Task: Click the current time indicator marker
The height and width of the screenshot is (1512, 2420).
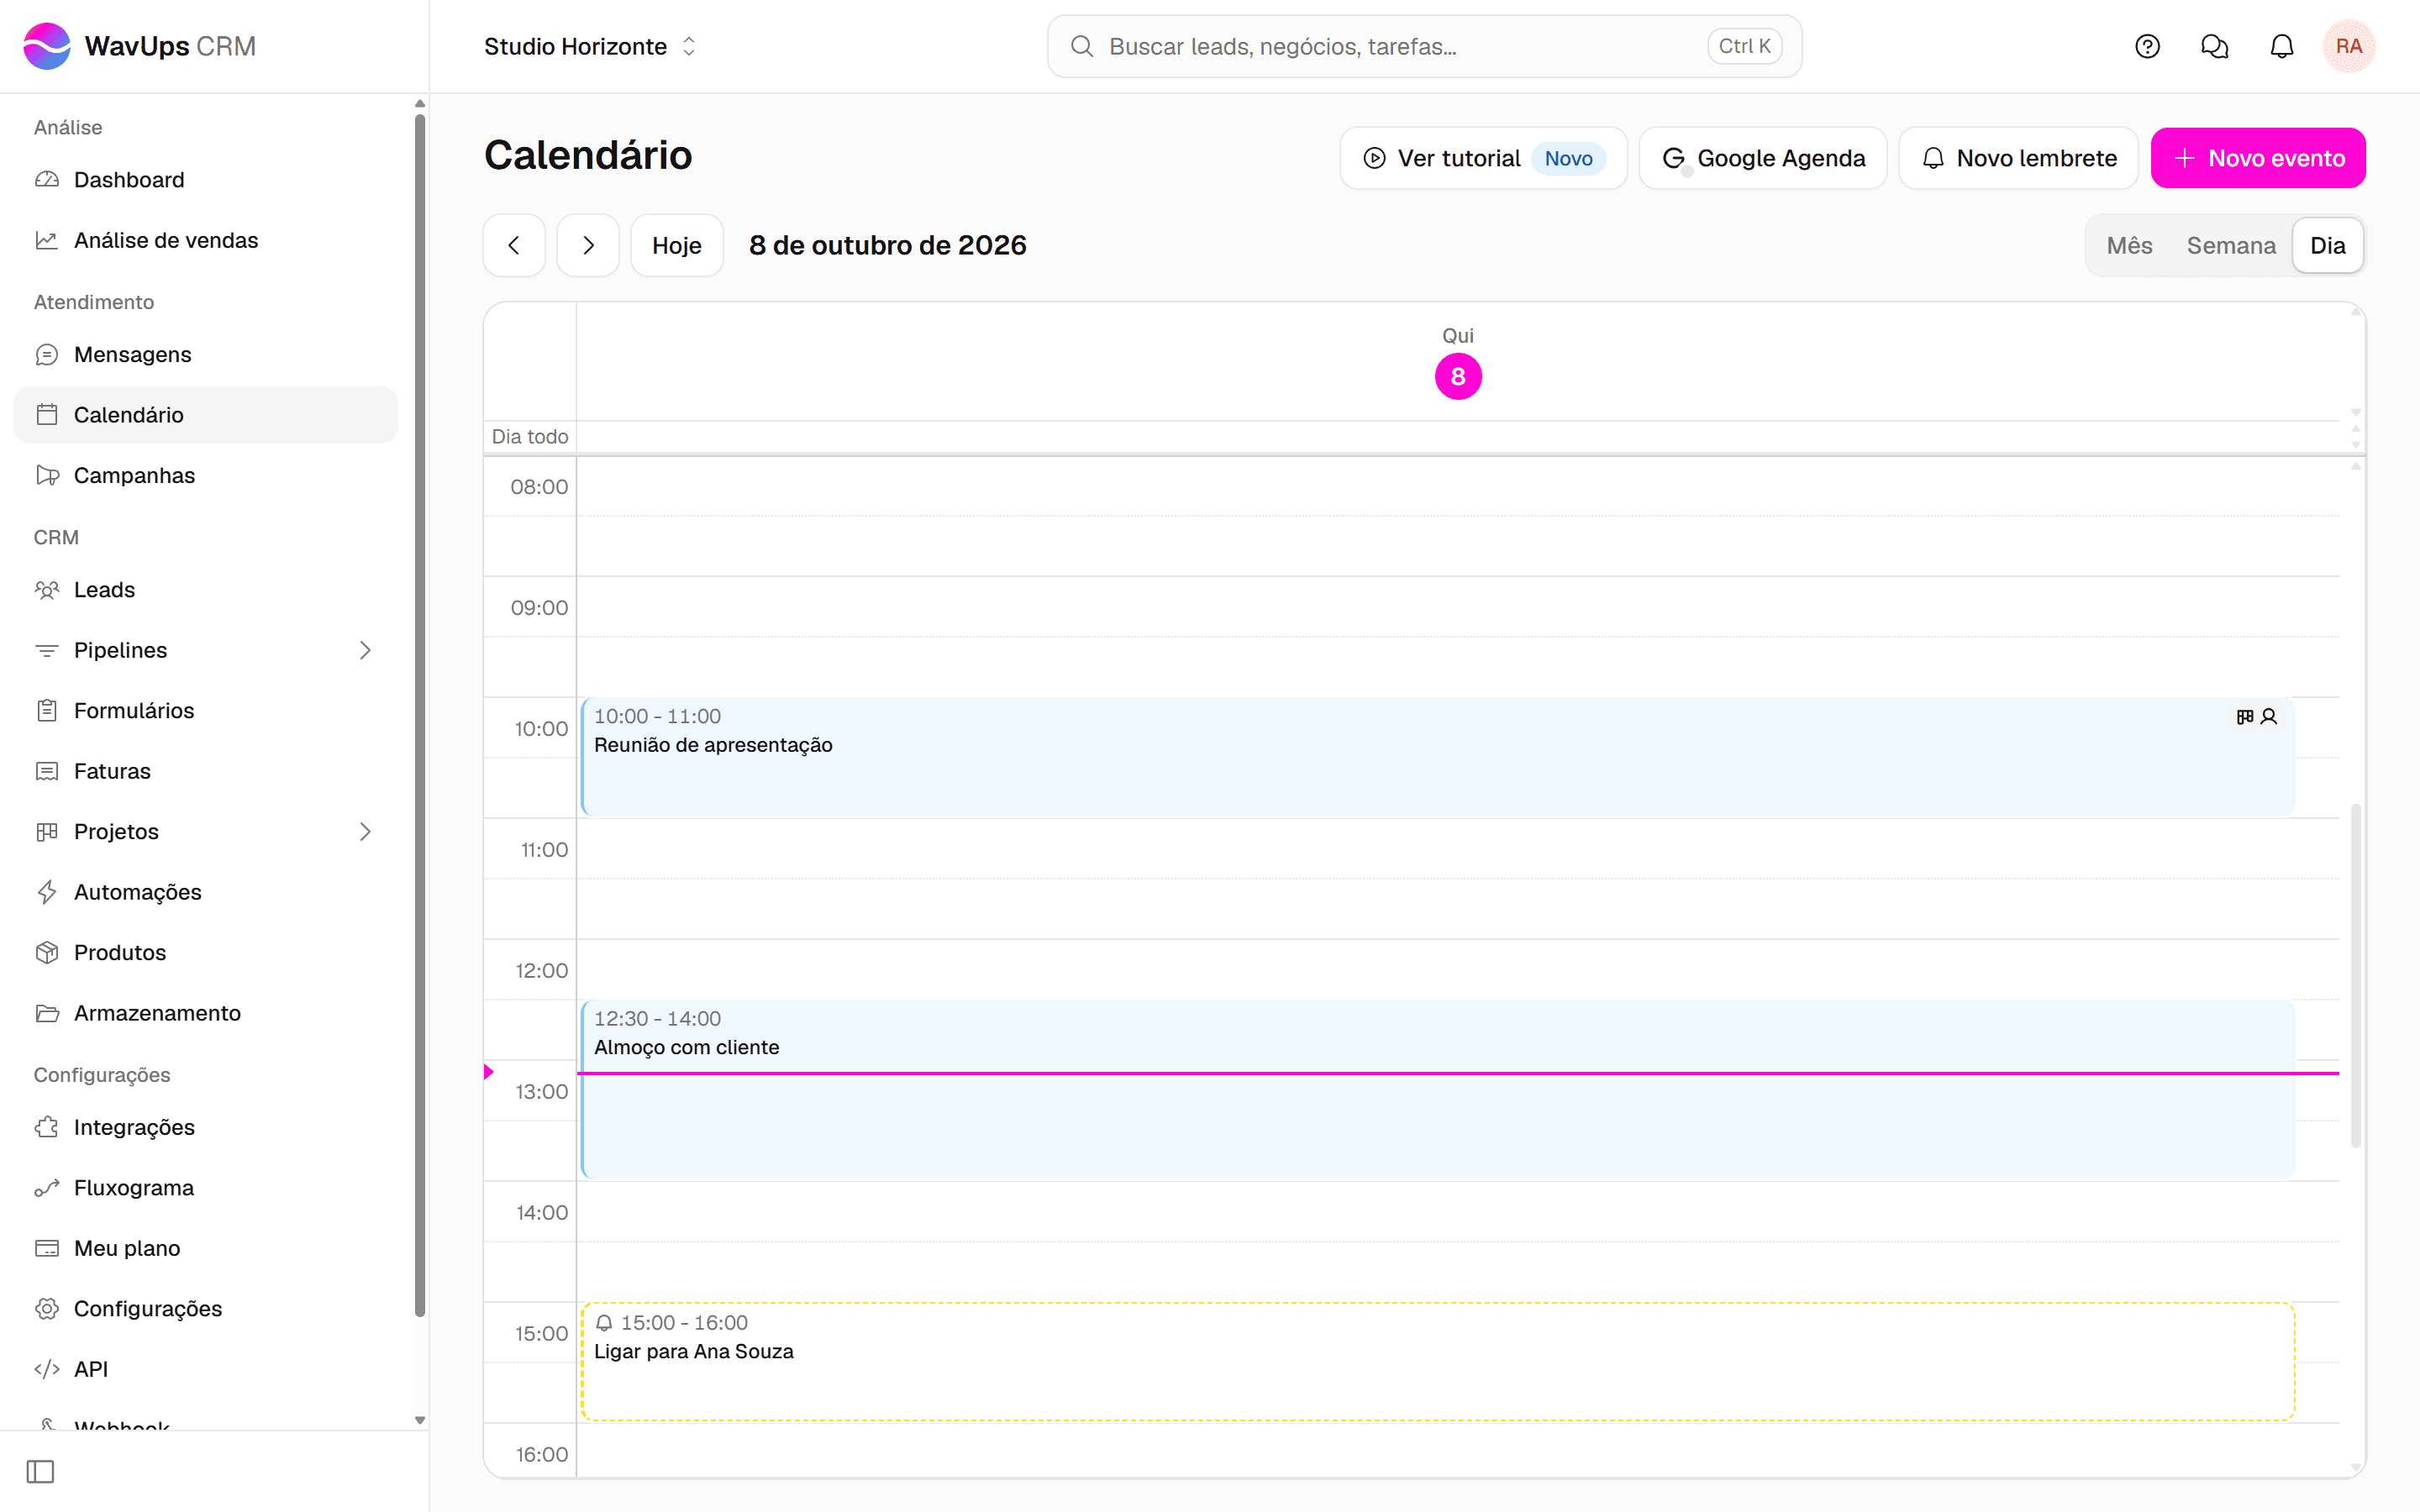Action: click(x=488, y=1072)
